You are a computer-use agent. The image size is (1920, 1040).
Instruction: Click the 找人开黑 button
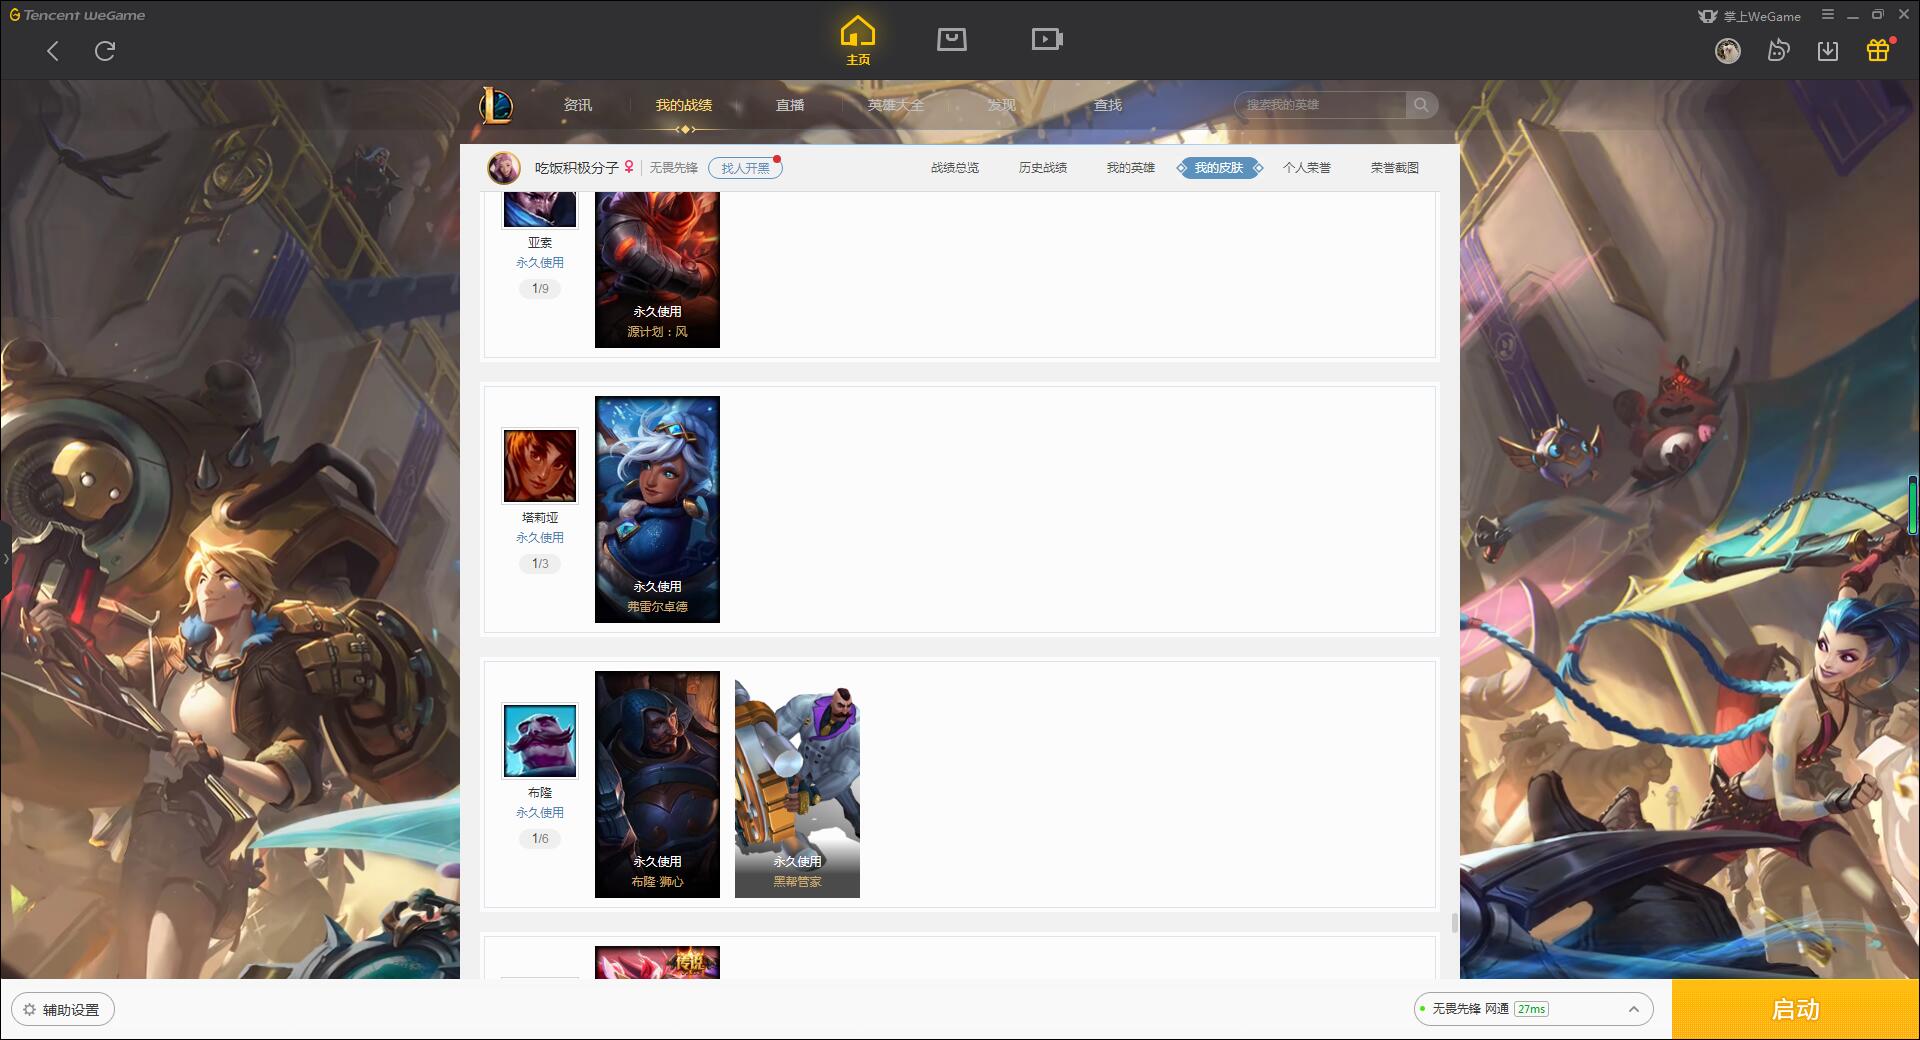(x=745, y=168)
